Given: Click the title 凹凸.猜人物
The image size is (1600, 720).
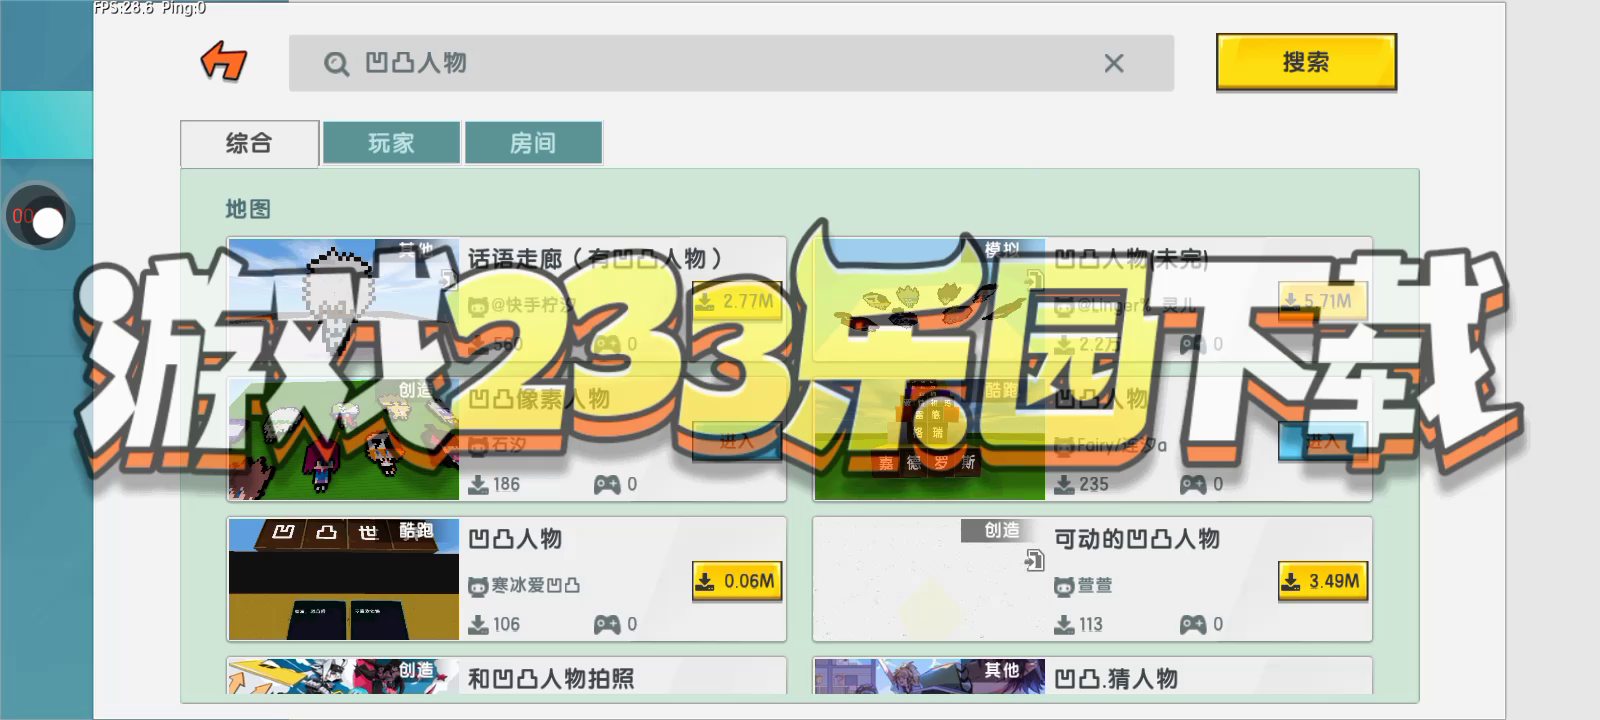Looking at the screenshot, I should (1116, 679).
